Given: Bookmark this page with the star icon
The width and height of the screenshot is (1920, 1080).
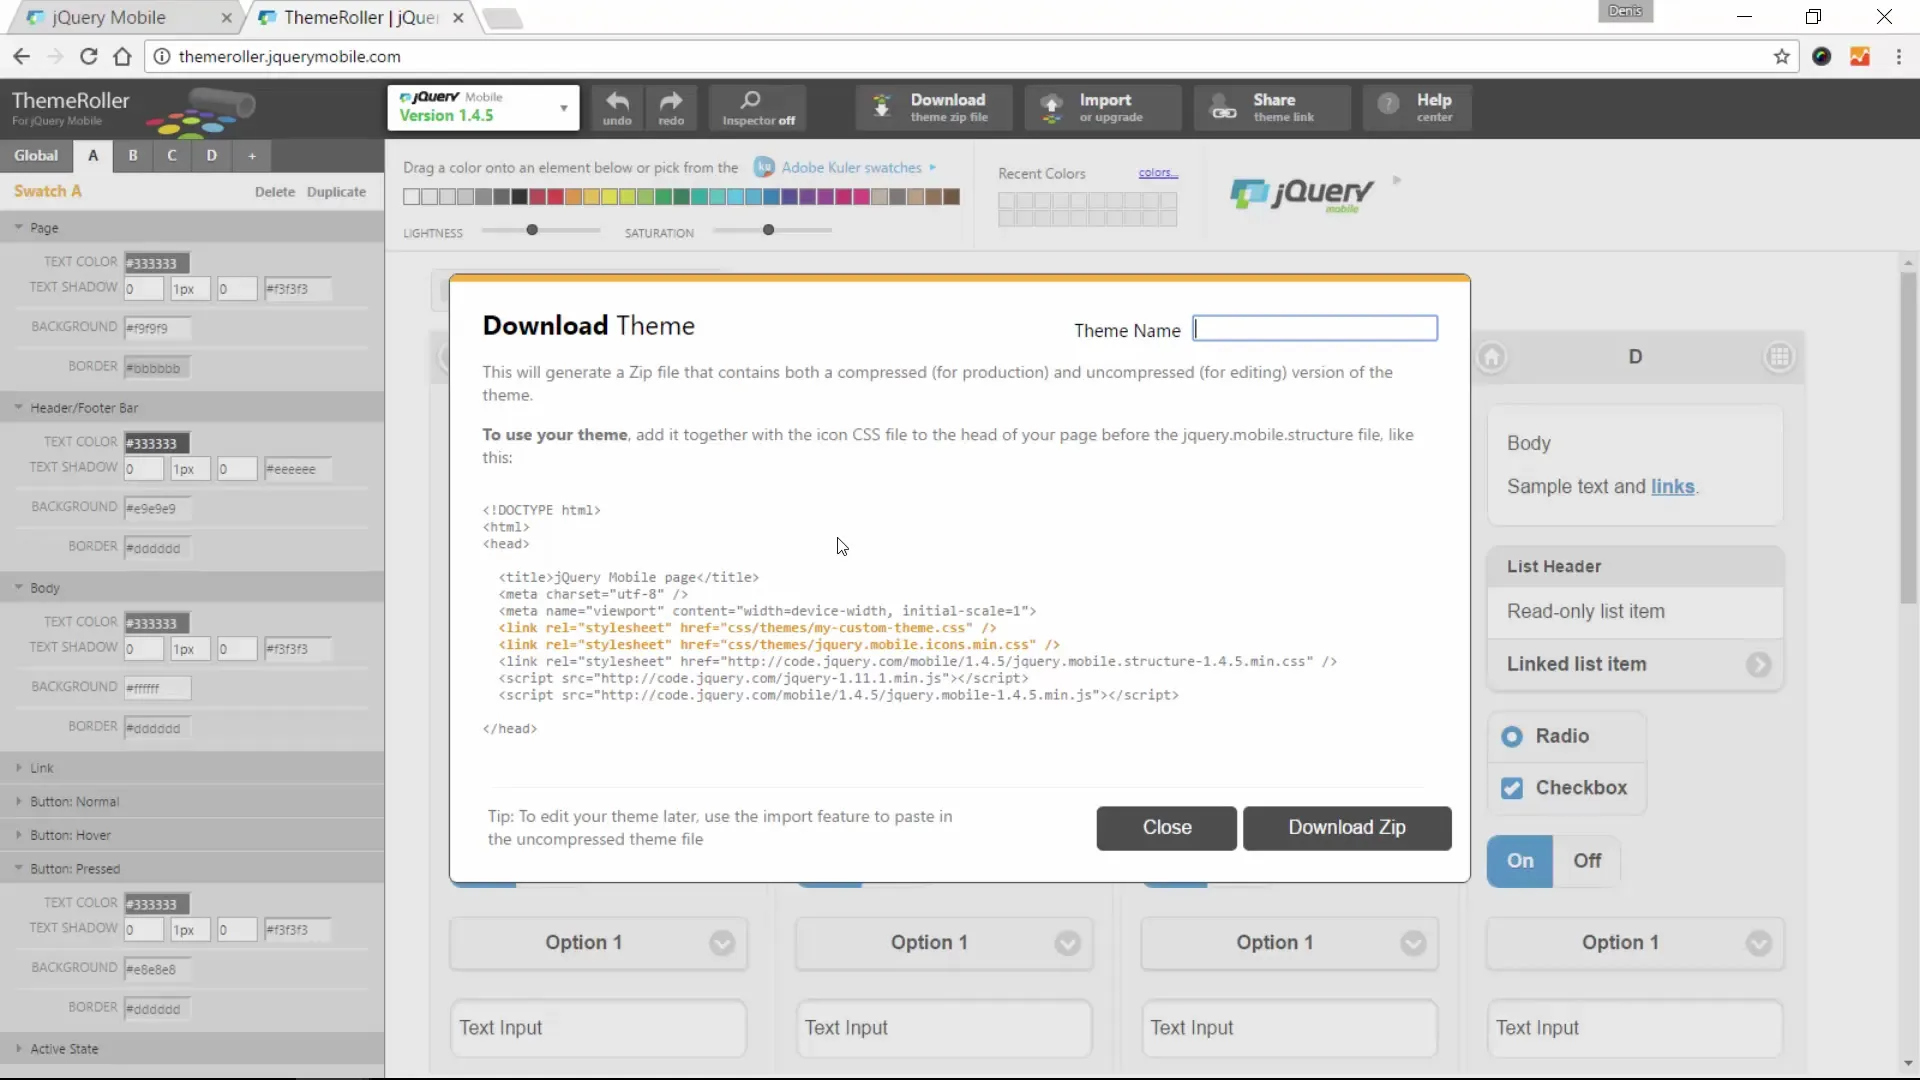Looking at the screenshot, I should tap(1781, 56).
